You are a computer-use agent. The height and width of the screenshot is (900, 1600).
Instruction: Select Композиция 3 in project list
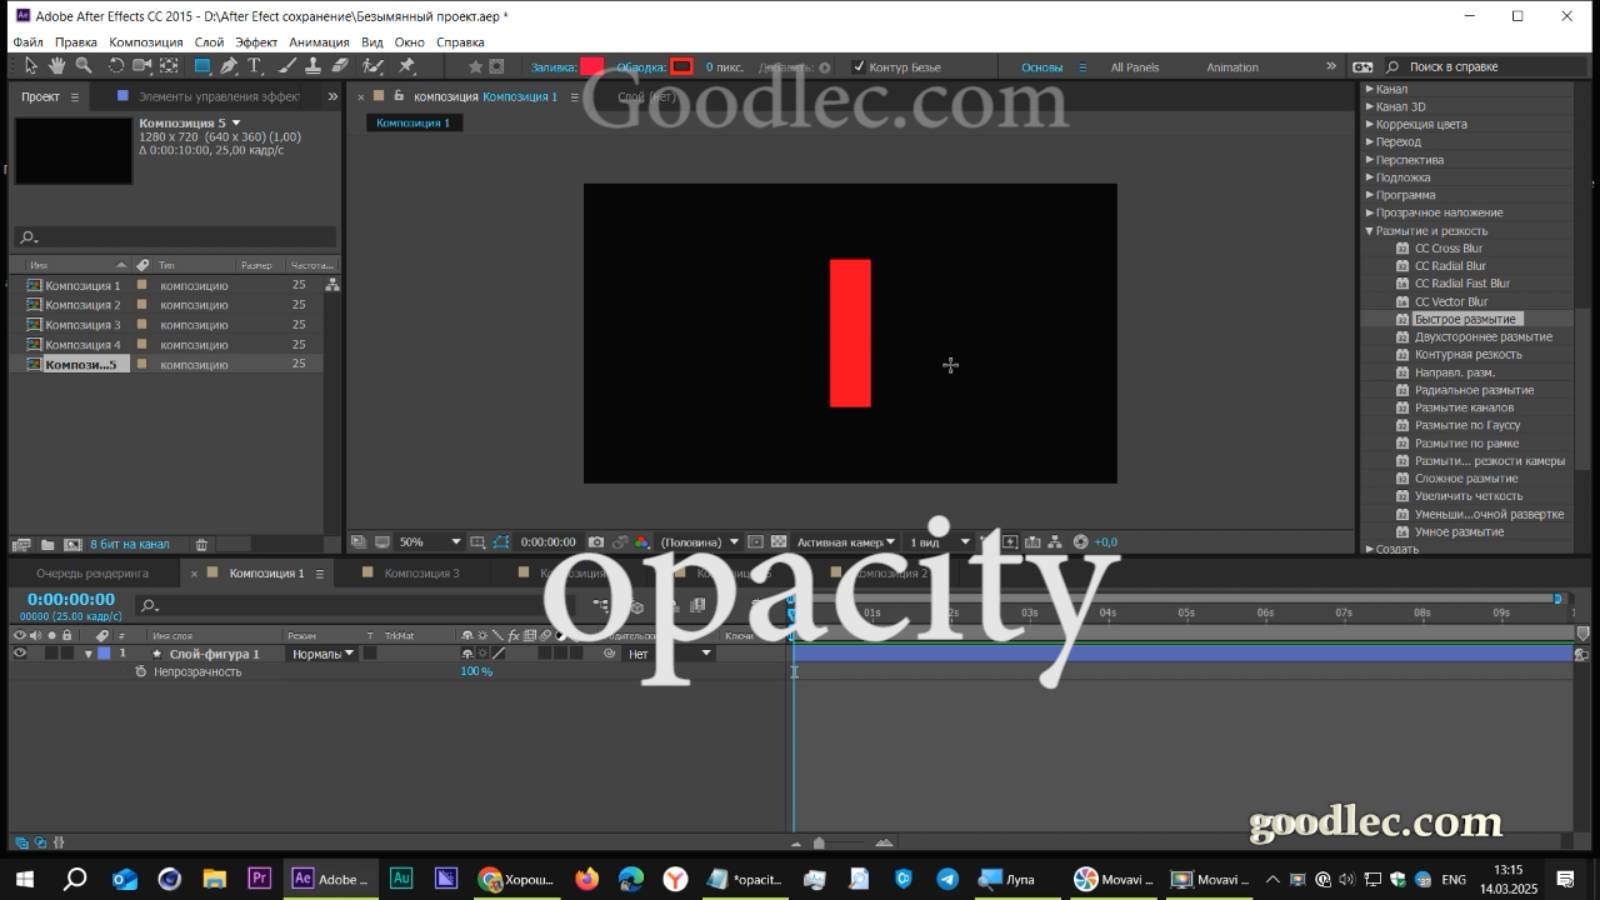(x=82, y=325)
